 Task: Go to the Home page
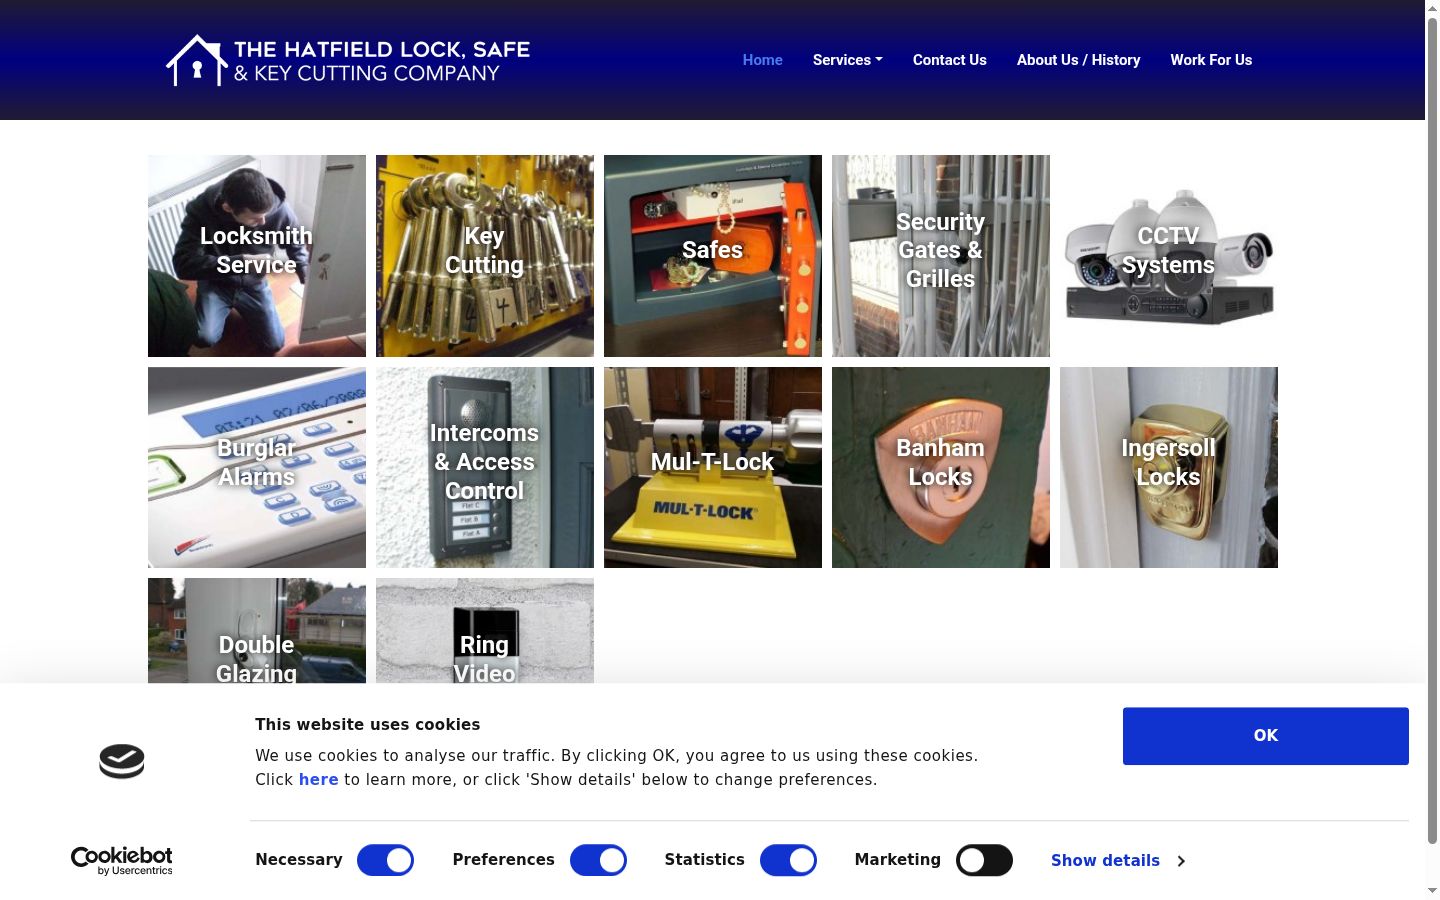click(x=763, y=60)
